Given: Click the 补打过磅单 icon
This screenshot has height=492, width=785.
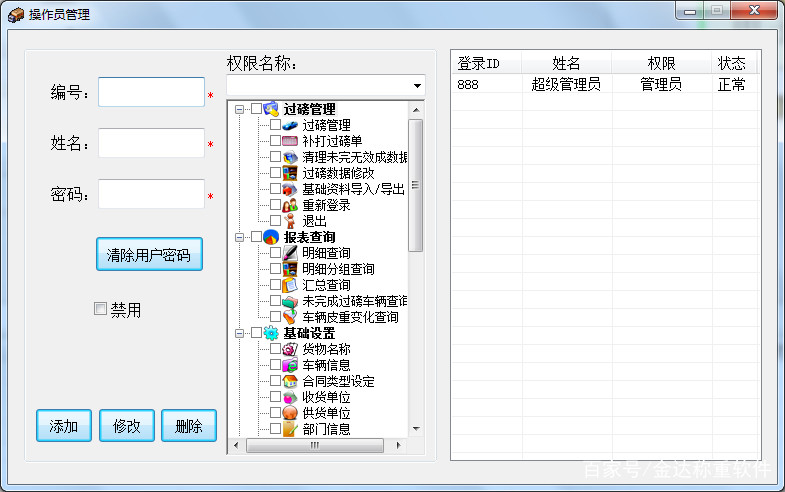Looking at the screenshot, I should 290,141.
